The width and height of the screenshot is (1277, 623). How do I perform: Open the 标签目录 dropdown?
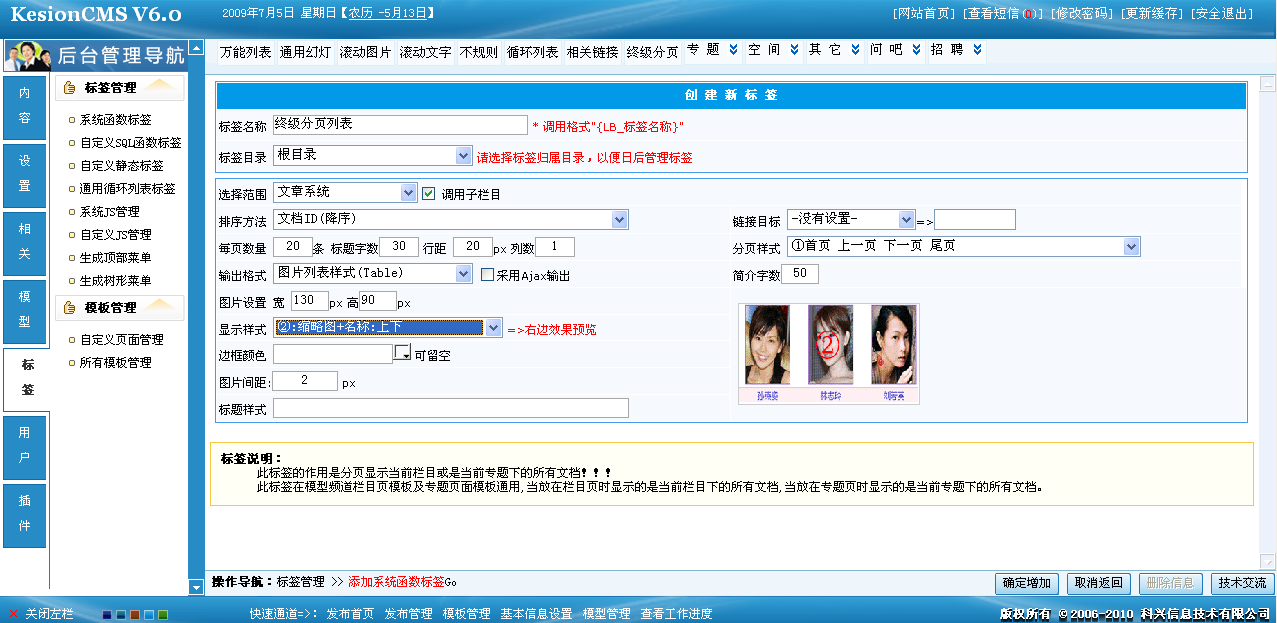coord(463,156)
